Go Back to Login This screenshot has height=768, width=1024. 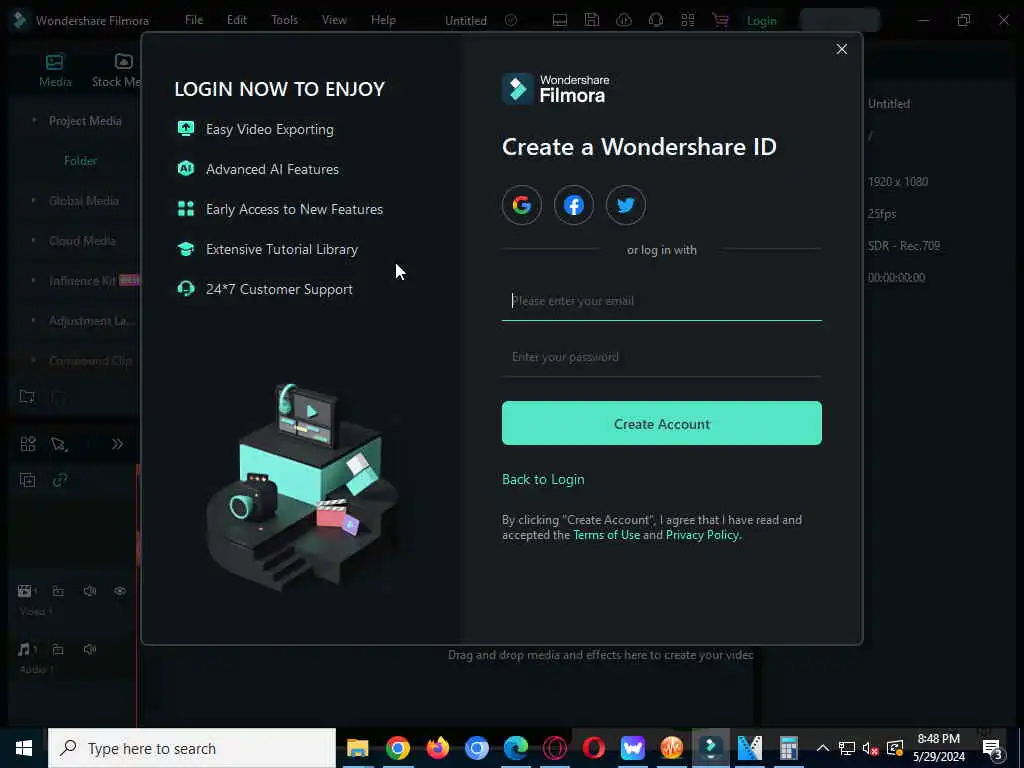543,479
